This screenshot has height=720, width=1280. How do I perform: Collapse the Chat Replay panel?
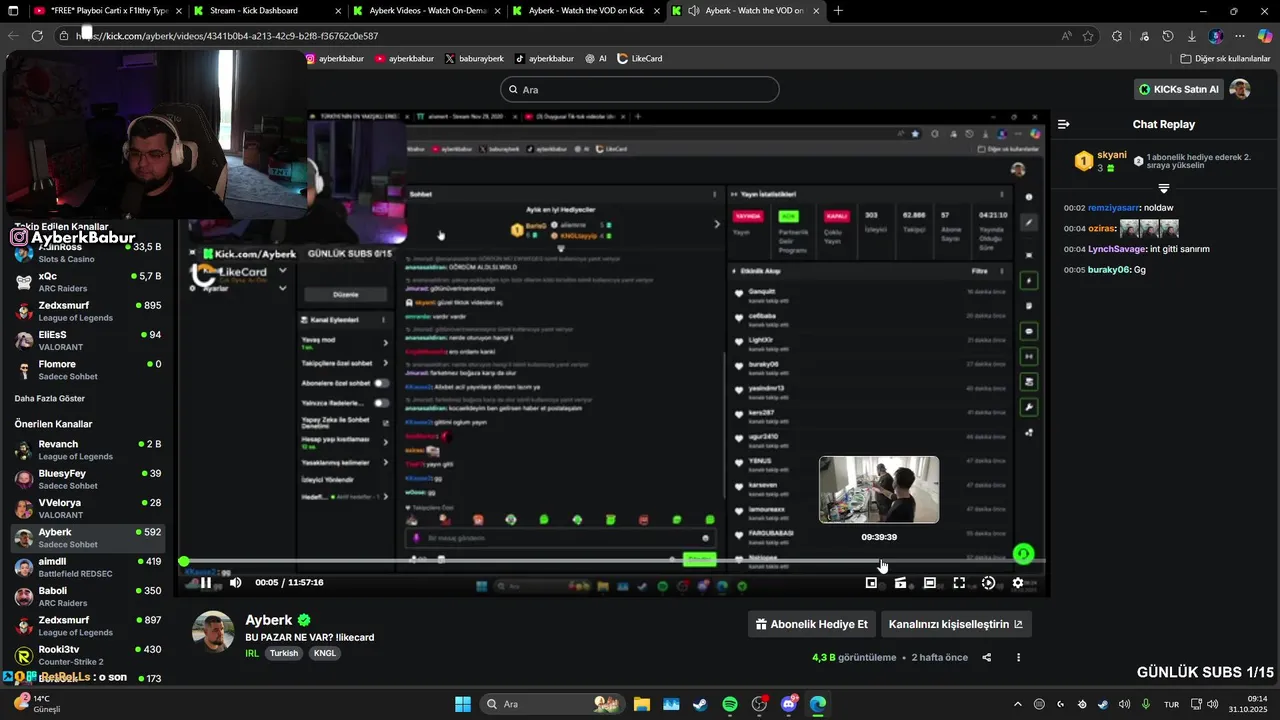point(1064,124)
